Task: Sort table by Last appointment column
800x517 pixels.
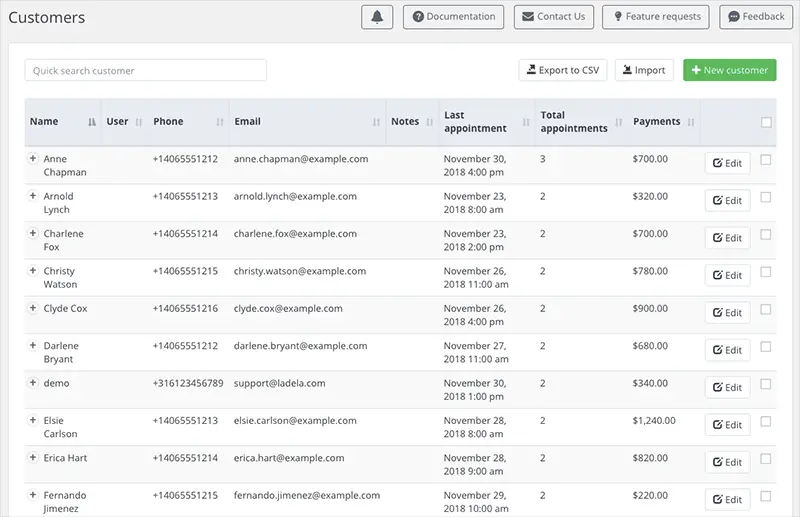Action: click(x=487, y=122)
